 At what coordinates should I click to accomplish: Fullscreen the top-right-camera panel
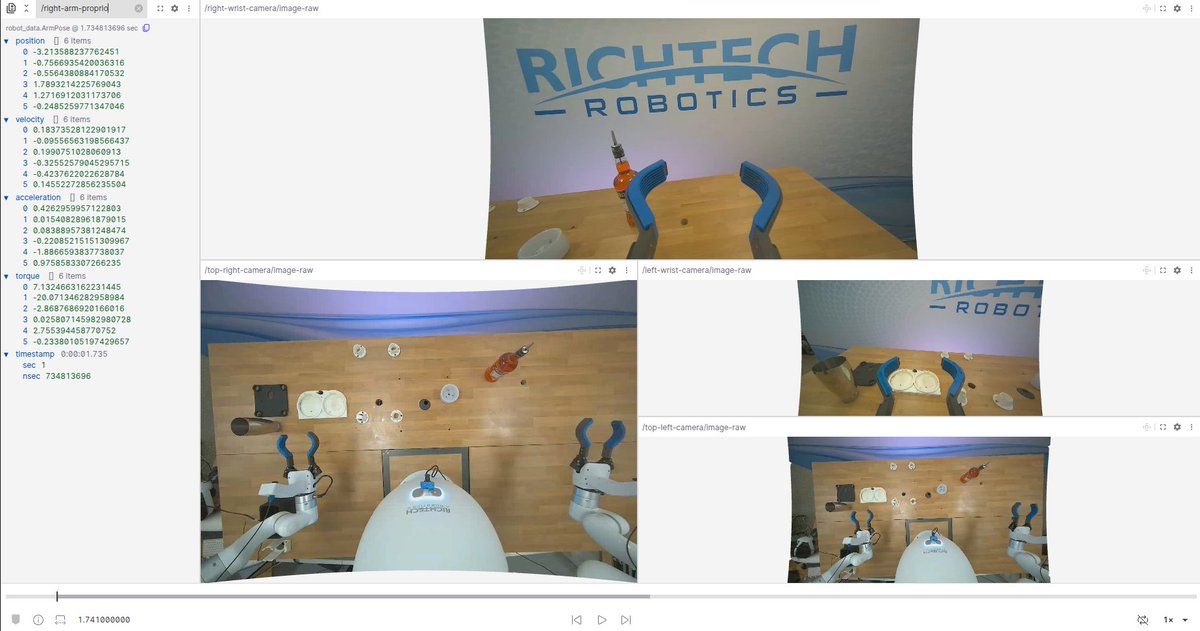point(598,270)
